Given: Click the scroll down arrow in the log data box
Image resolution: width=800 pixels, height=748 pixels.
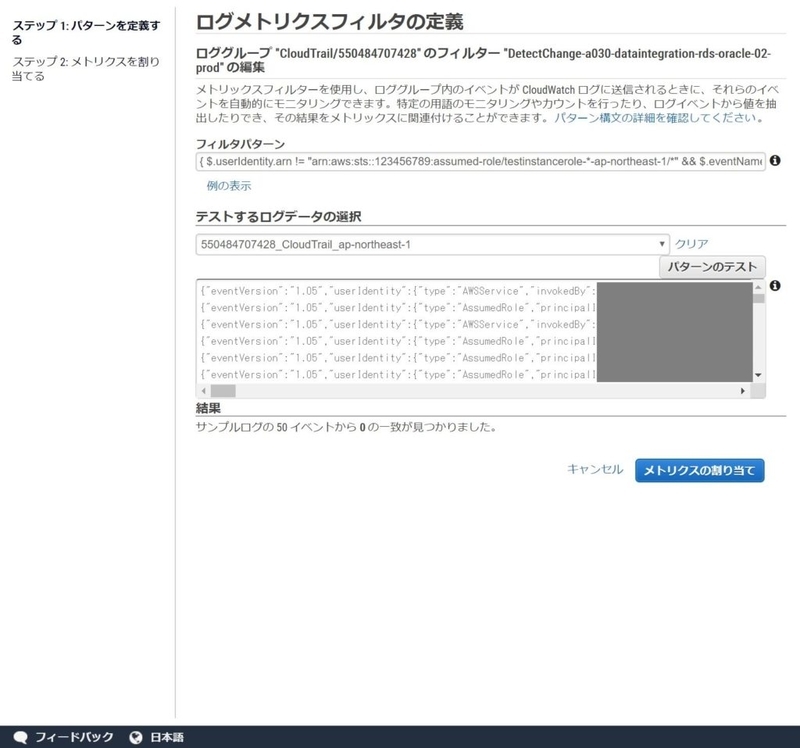Looking at the screenshot, I should (759, 375).
